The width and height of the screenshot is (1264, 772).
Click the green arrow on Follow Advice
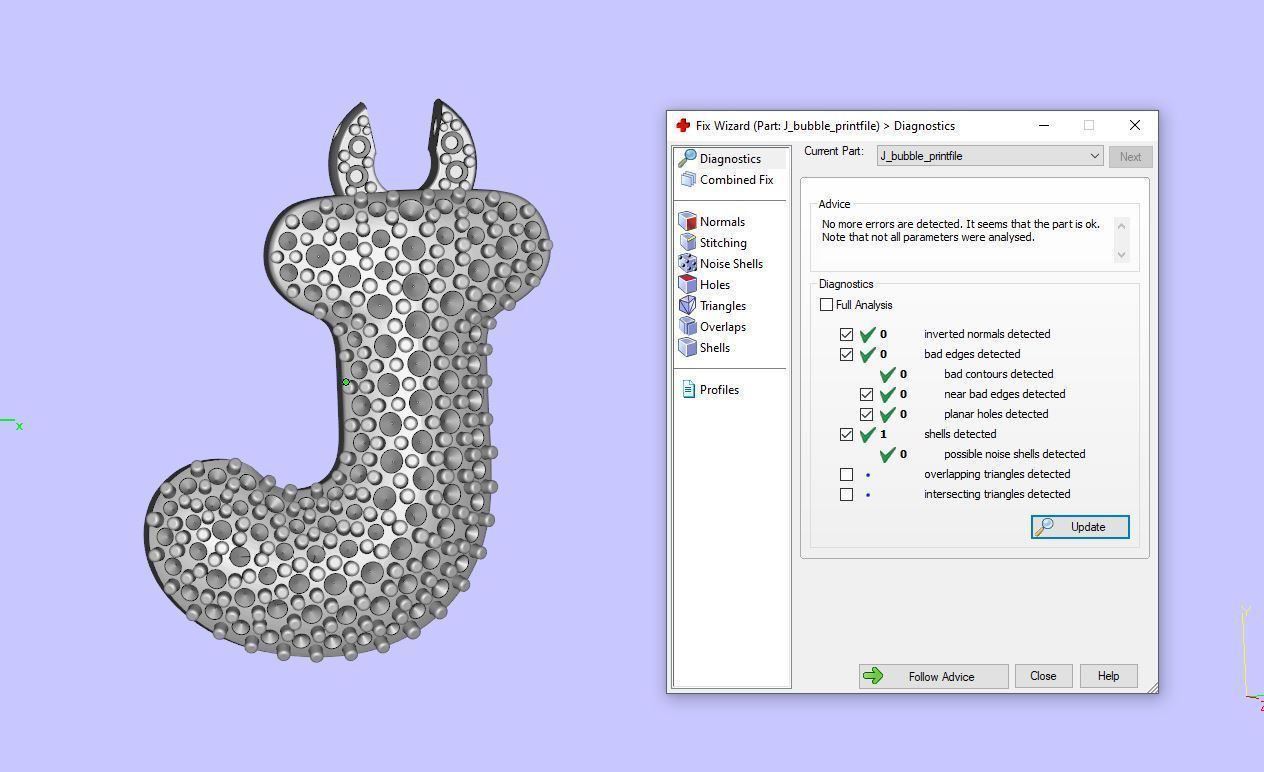[873, 676]
